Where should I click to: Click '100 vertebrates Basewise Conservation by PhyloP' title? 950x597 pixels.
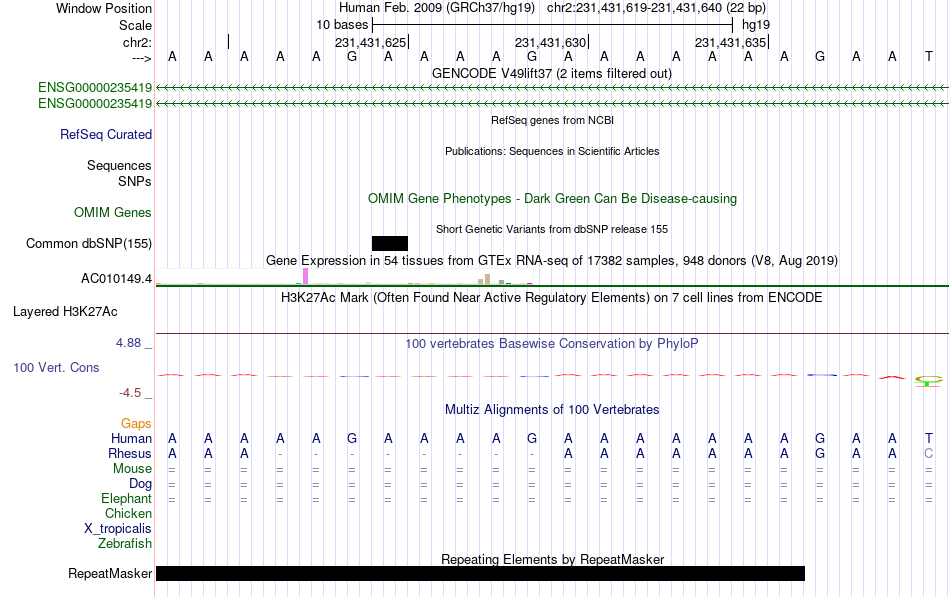(x=552, y=344)
